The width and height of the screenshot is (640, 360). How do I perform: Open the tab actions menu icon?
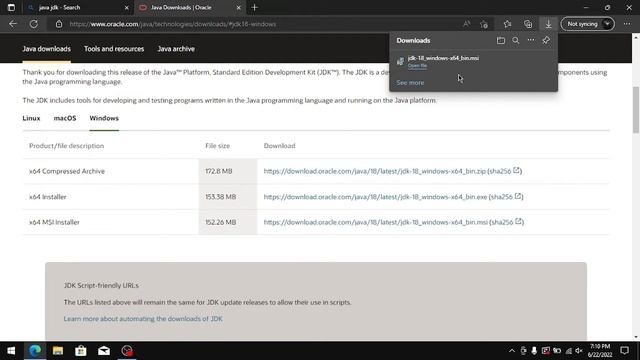click(11, 7)
